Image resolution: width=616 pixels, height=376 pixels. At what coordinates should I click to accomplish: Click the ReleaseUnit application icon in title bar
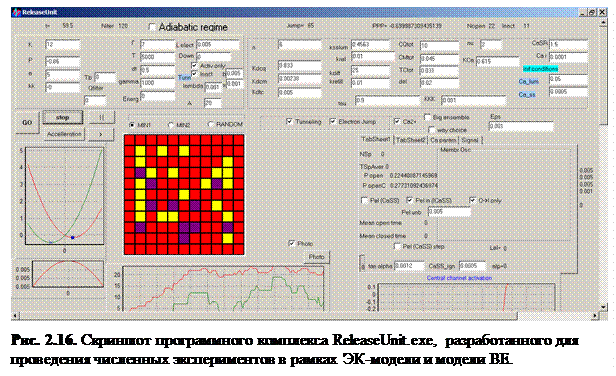tap(16, 12)
